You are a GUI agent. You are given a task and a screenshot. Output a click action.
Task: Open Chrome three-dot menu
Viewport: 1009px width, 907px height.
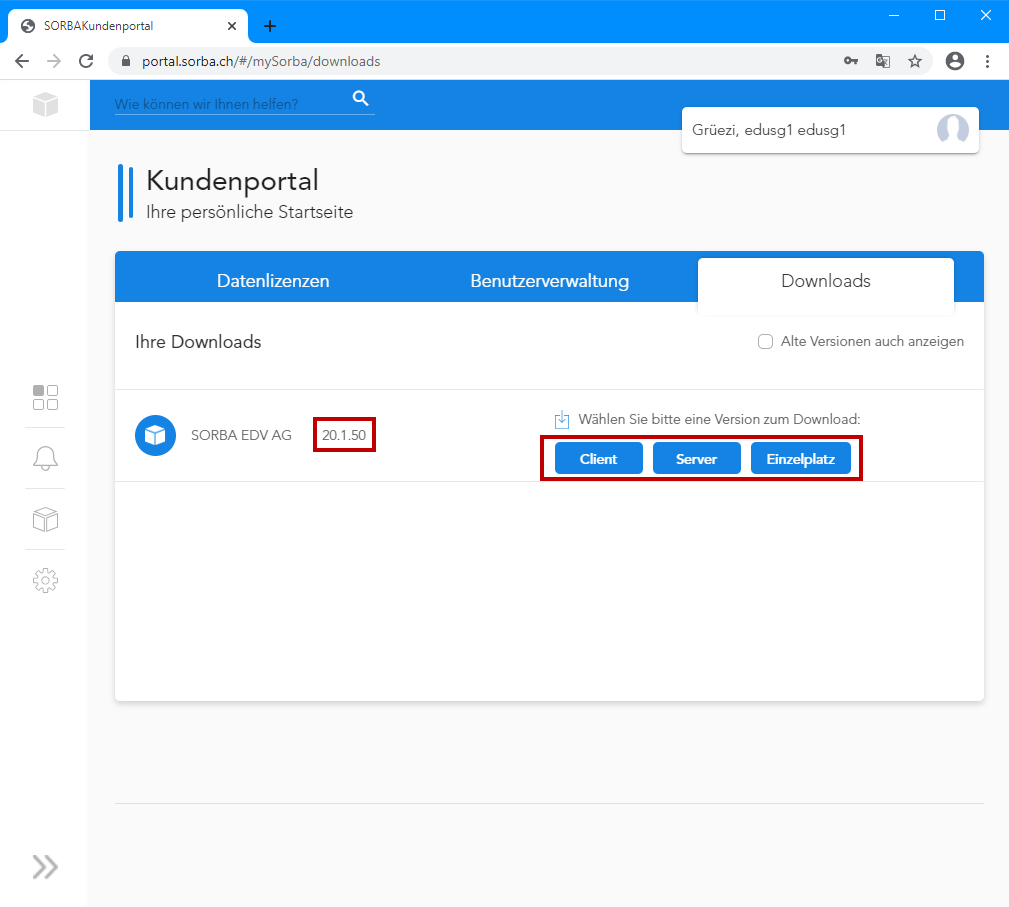pyautogui.click(x=987, y=61)
